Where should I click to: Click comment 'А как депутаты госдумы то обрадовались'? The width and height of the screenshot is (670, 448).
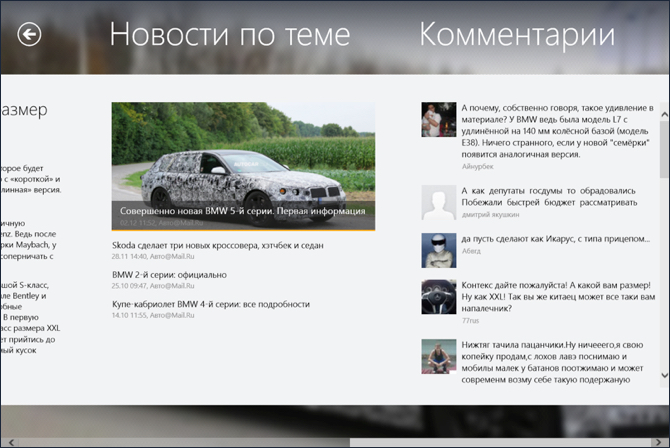(x=549, y=197)
